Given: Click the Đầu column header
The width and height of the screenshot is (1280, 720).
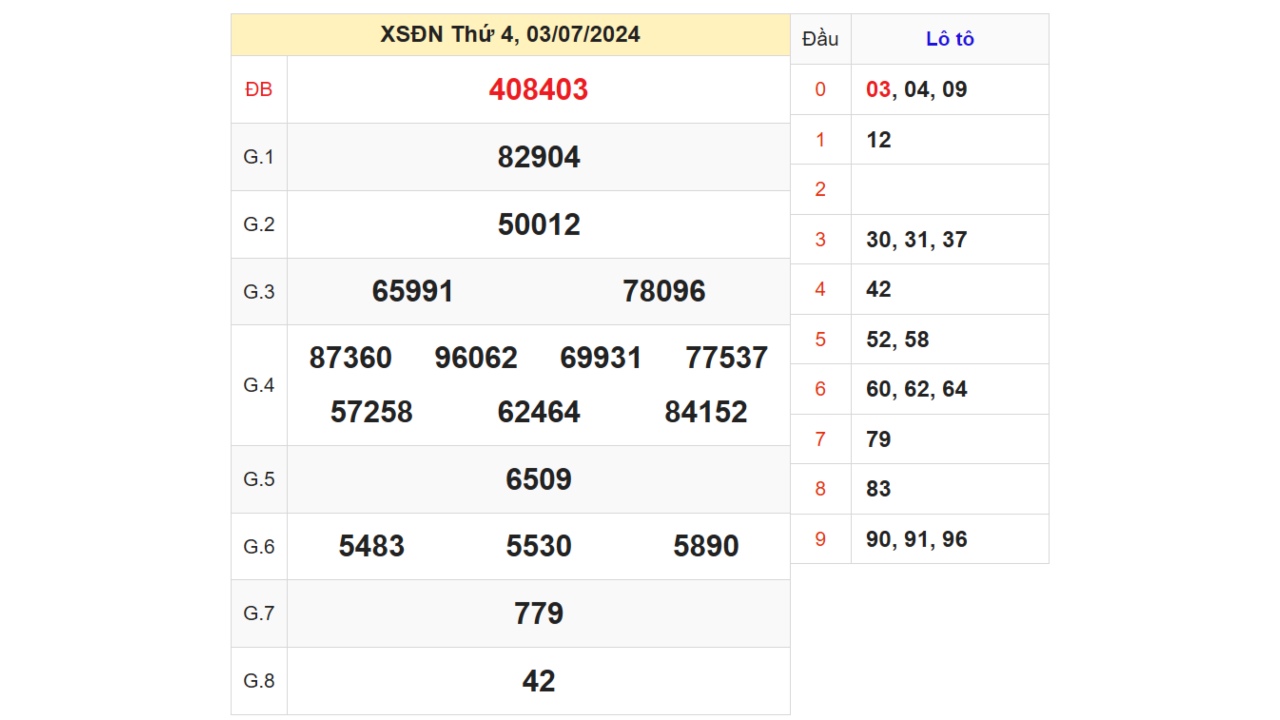Looking at the screenshot, I should pos(820,39).
